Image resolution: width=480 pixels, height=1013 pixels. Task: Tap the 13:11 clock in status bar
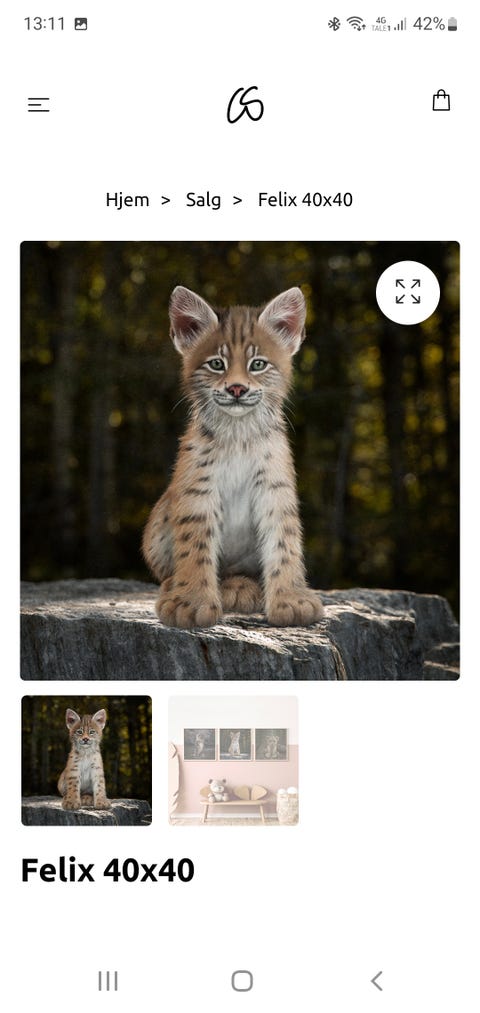pyautogui.click(x=45, y=24)
